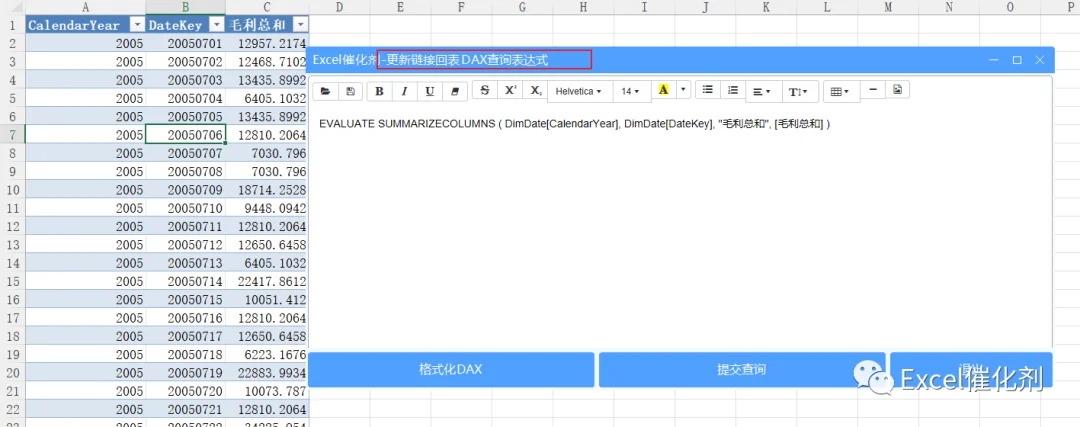Toggle bold formatting in the editor
Image resolution: width=1080 pixels, height=427 pixels.
379,91
